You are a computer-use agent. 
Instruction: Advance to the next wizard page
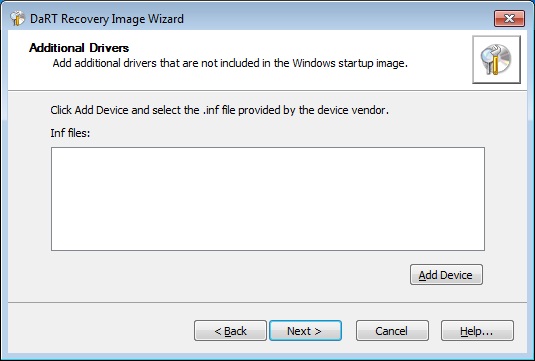point(305,331)
